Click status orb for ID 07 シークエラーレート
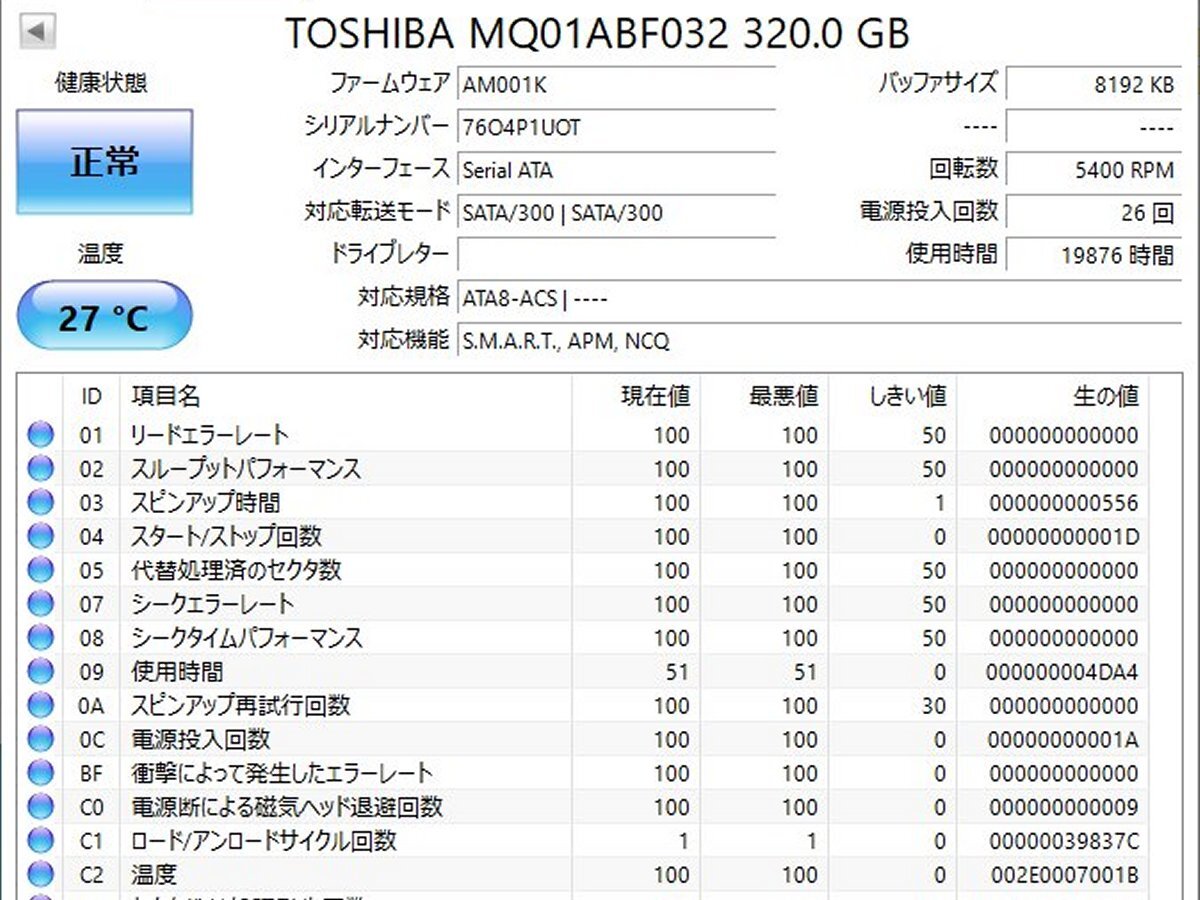1200x900 pixels. pos(40,604)
